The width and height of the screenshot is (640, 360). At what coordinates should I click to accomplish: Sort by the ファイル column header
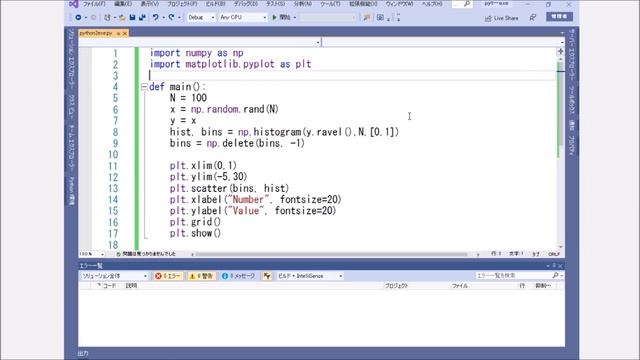tap(460, 286)
